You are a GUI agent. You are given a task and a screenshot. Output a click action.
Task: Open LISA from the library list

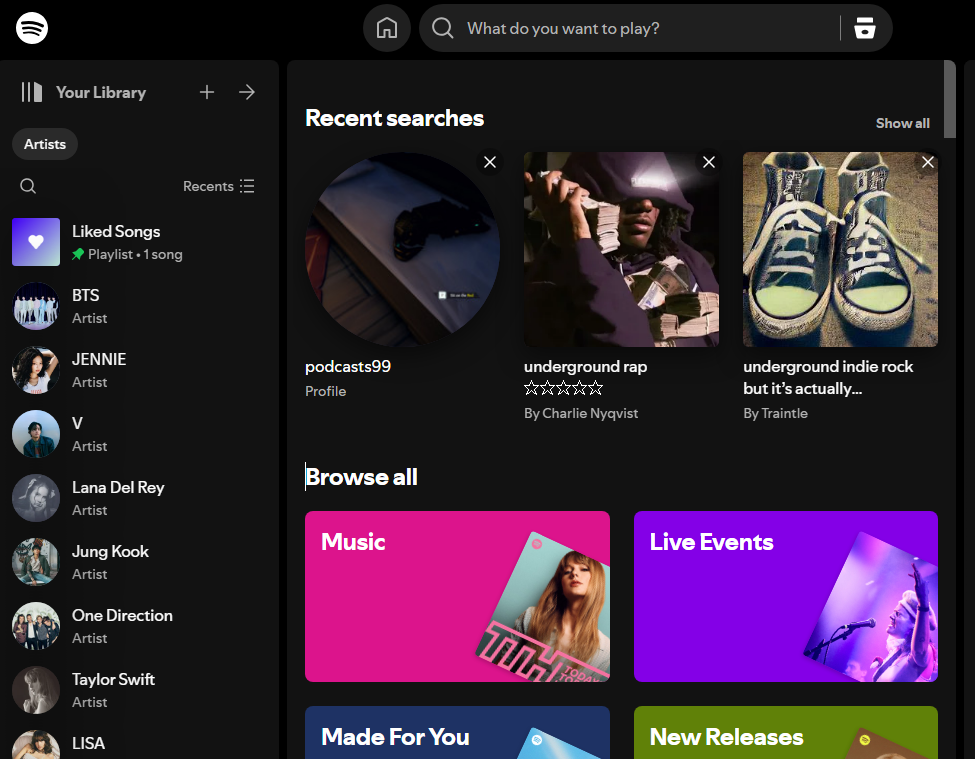click(x=139, y=742)
